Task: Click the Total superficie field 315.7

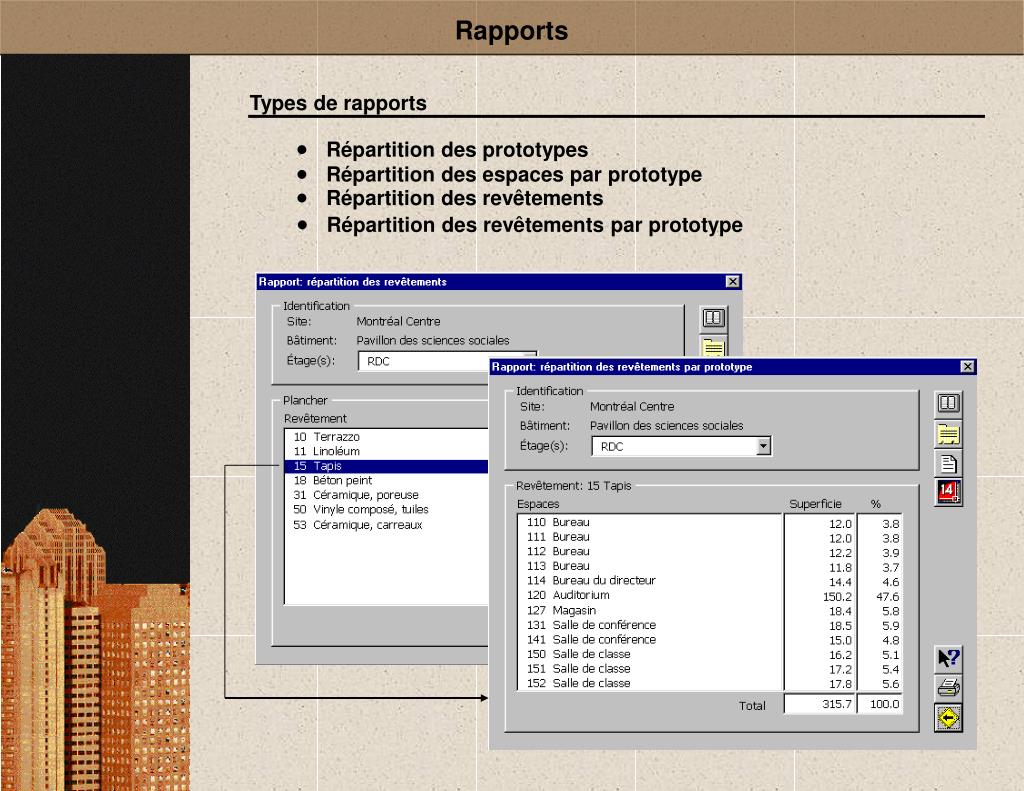Action: click(x=820, y=704)
